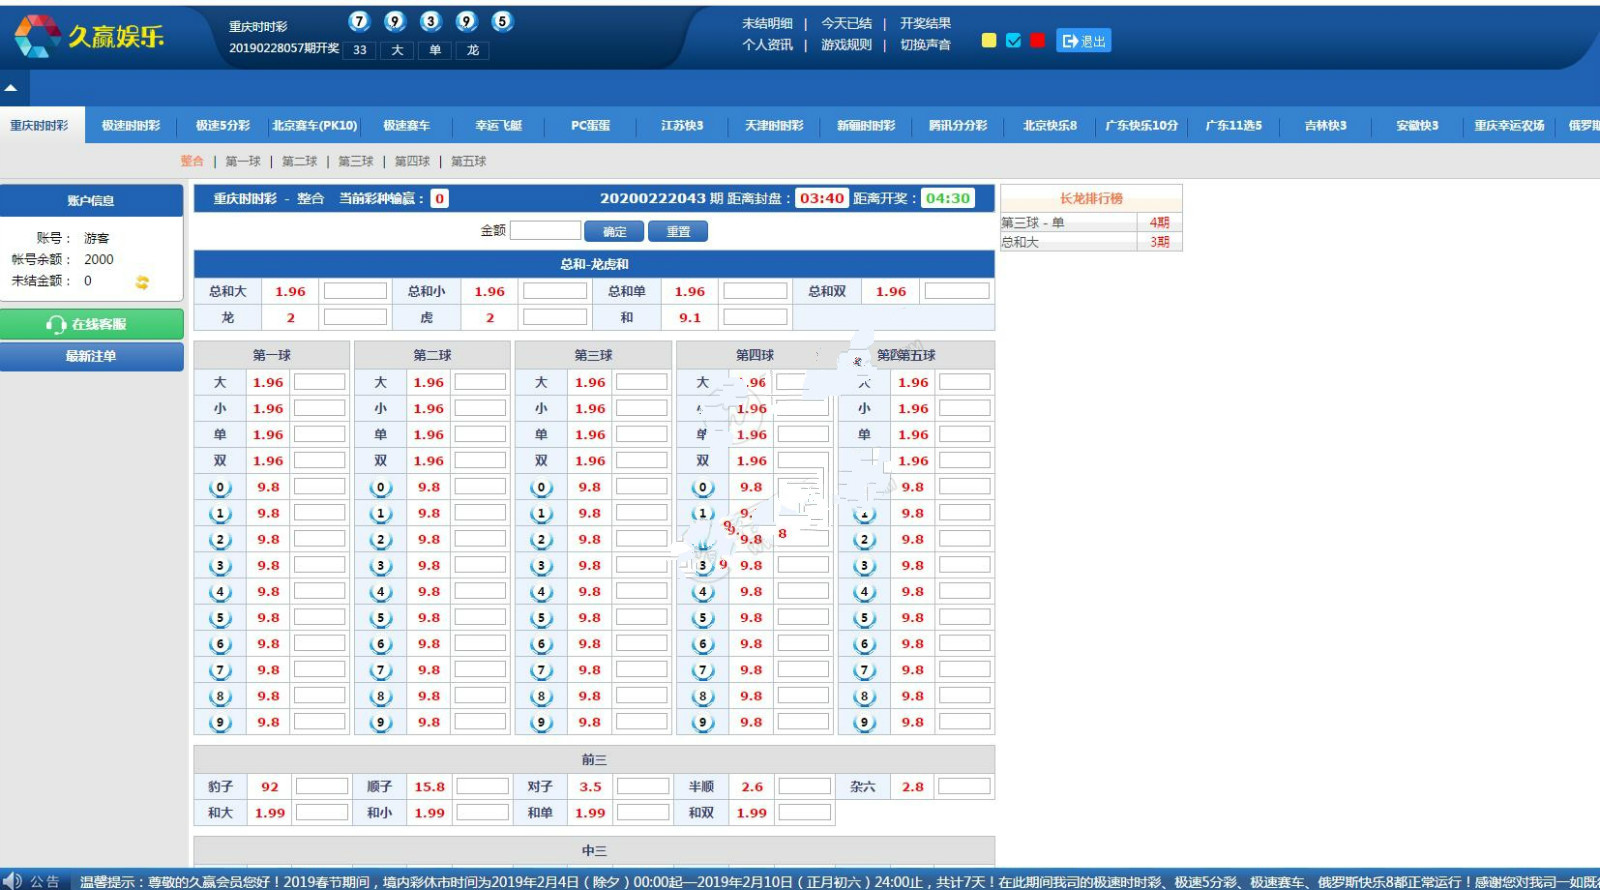Choose the blue checked theme swatch

(1013, 41)
